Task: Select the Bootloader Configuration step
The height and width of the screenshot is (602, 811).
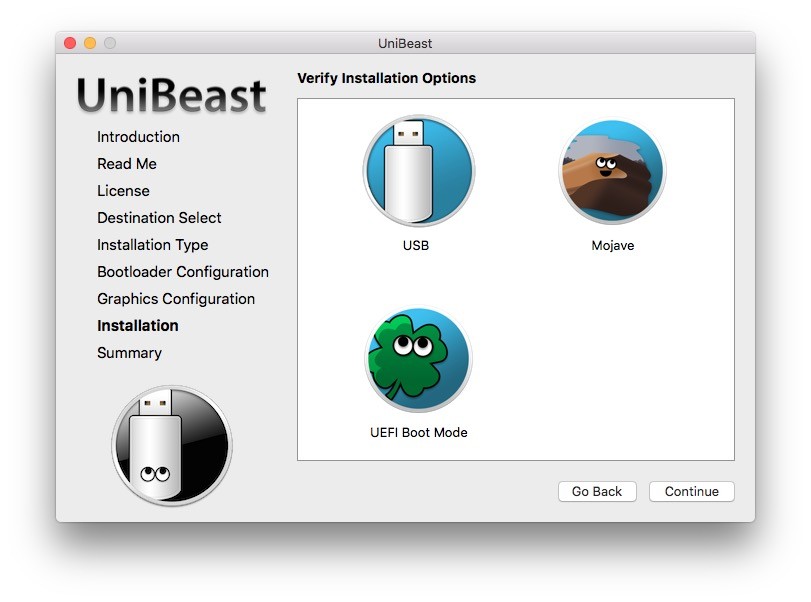Action: coord(183,272)
